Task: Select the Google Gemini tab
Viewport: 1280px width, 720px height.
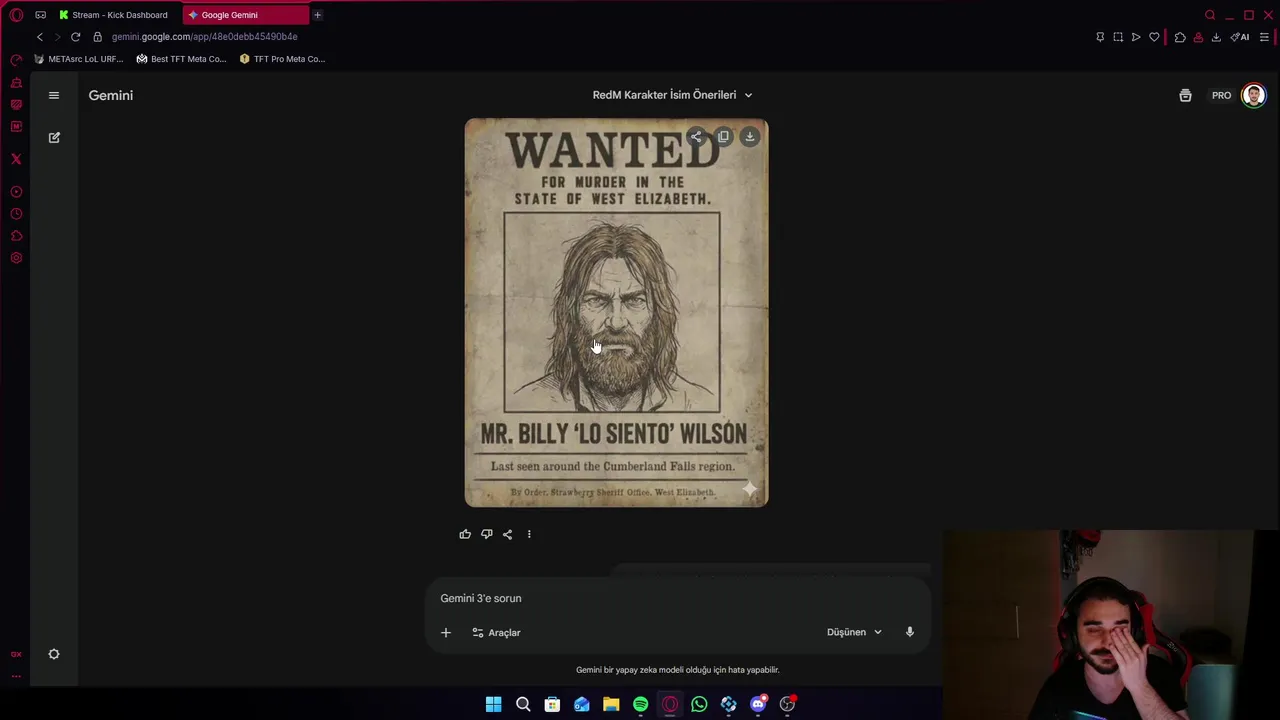Action: pyautogui.click(x=246, y=15)
